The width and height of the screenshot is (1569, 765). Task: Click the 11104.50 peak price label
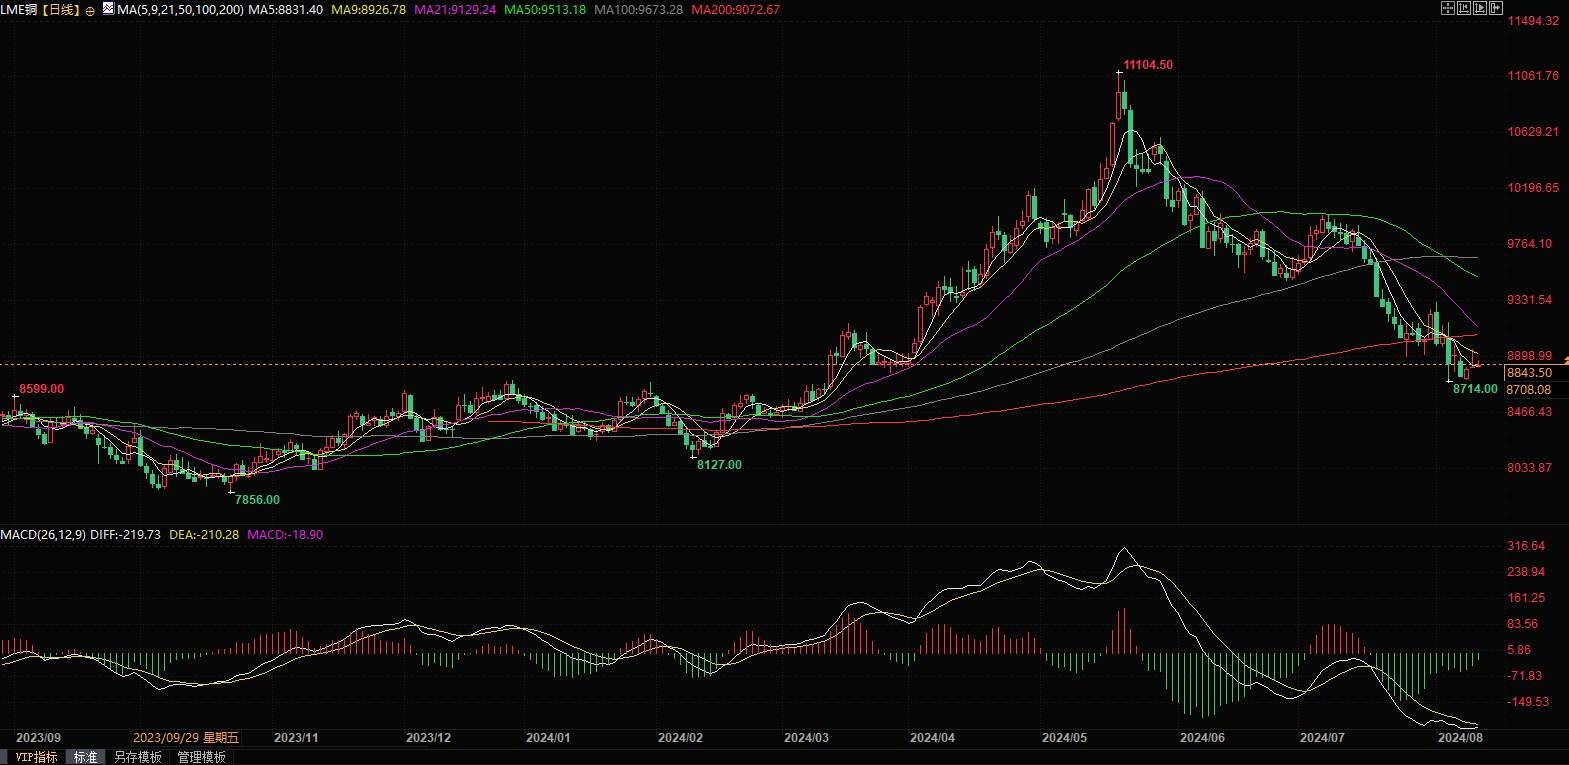click(x=1148, y=65)
